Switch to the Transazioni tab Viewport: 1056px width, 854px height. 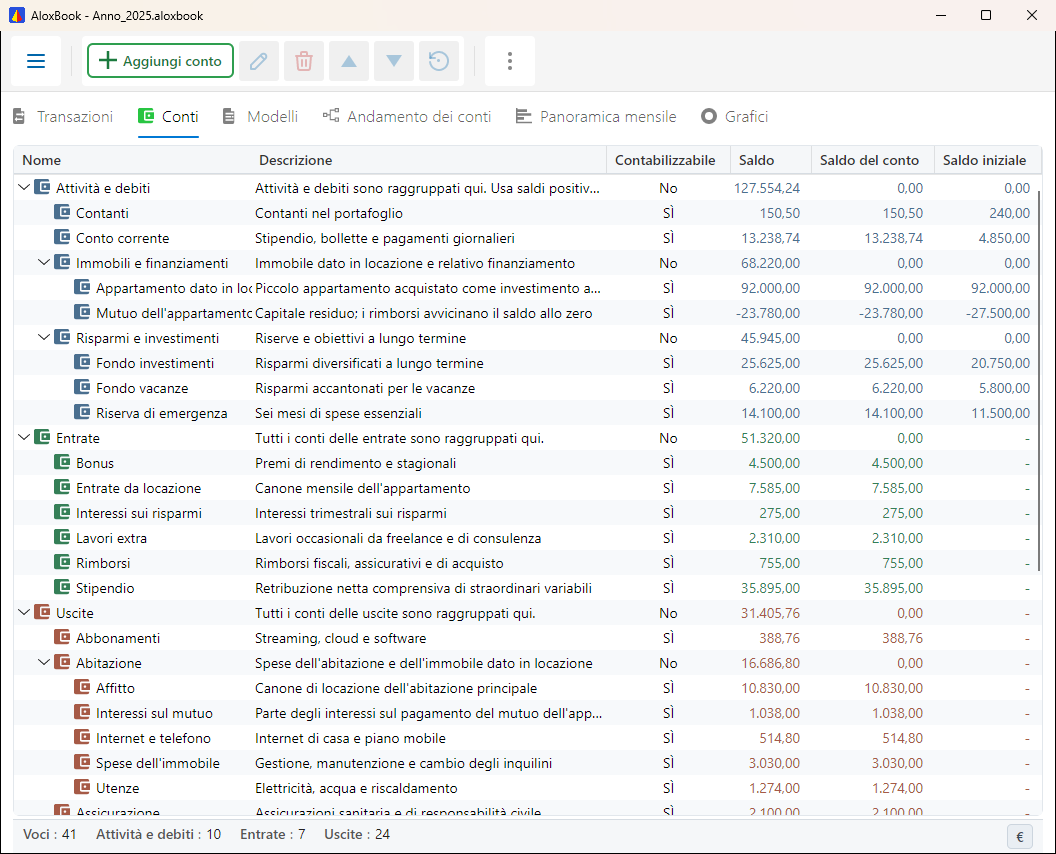[63, 117]
